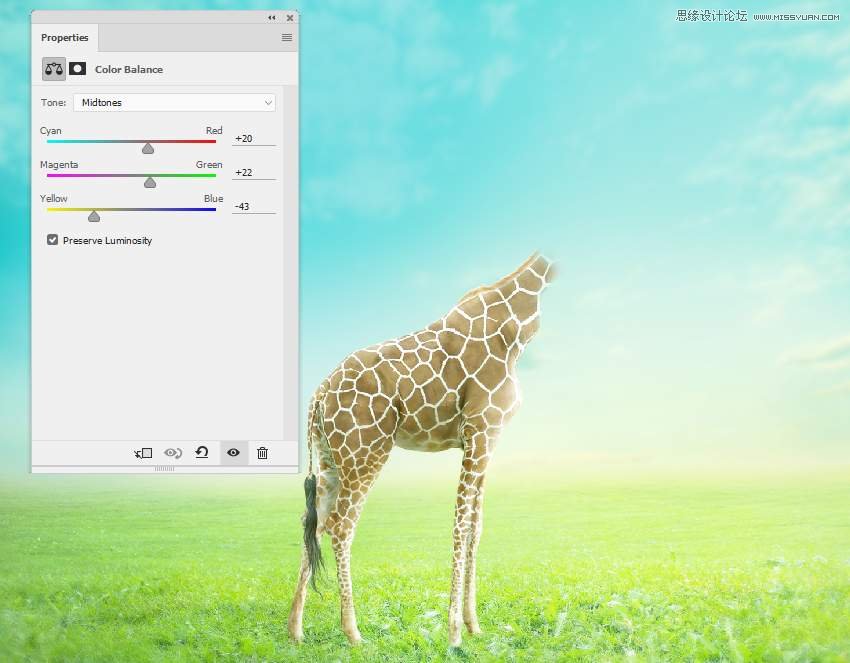Click the Yellow-Blue slider handle
The height and width of the screenshot is (663, 850).
[94, 216]
